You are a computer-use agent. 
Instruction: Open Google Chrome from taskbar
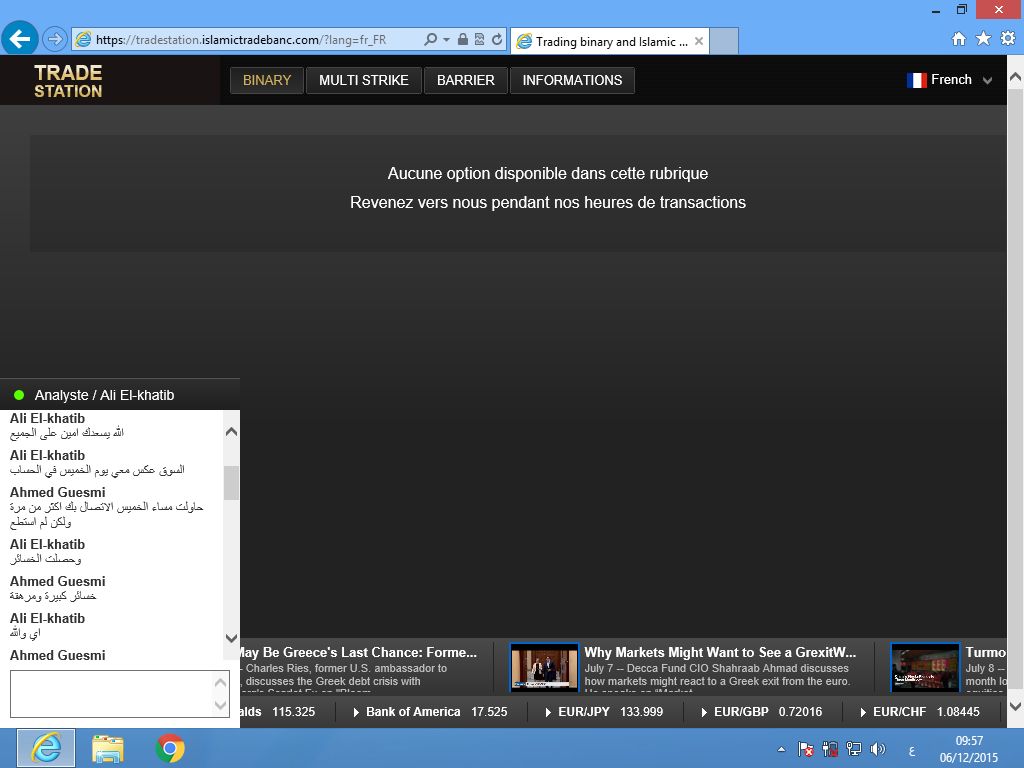point(170,748)
